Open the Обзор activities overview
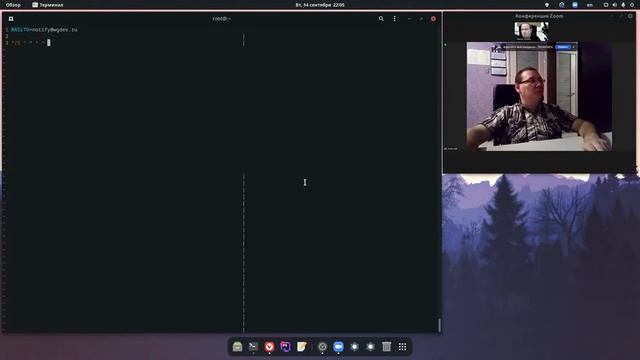The height and width of the screenshot is (360, 640). pyautogui.click(x=13, y=5)
